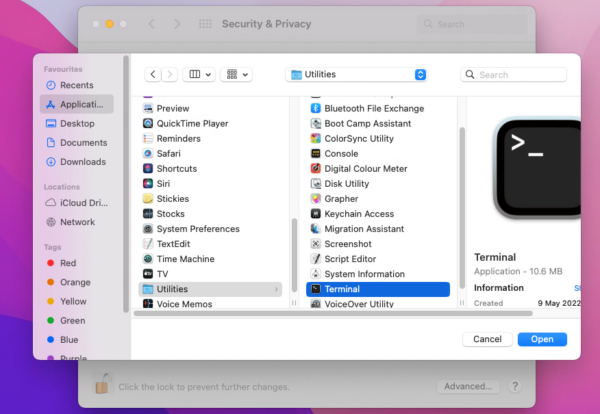600x414 pixels.
Task: Click show all grid in Security & Privacy
Action: (205, 24)
